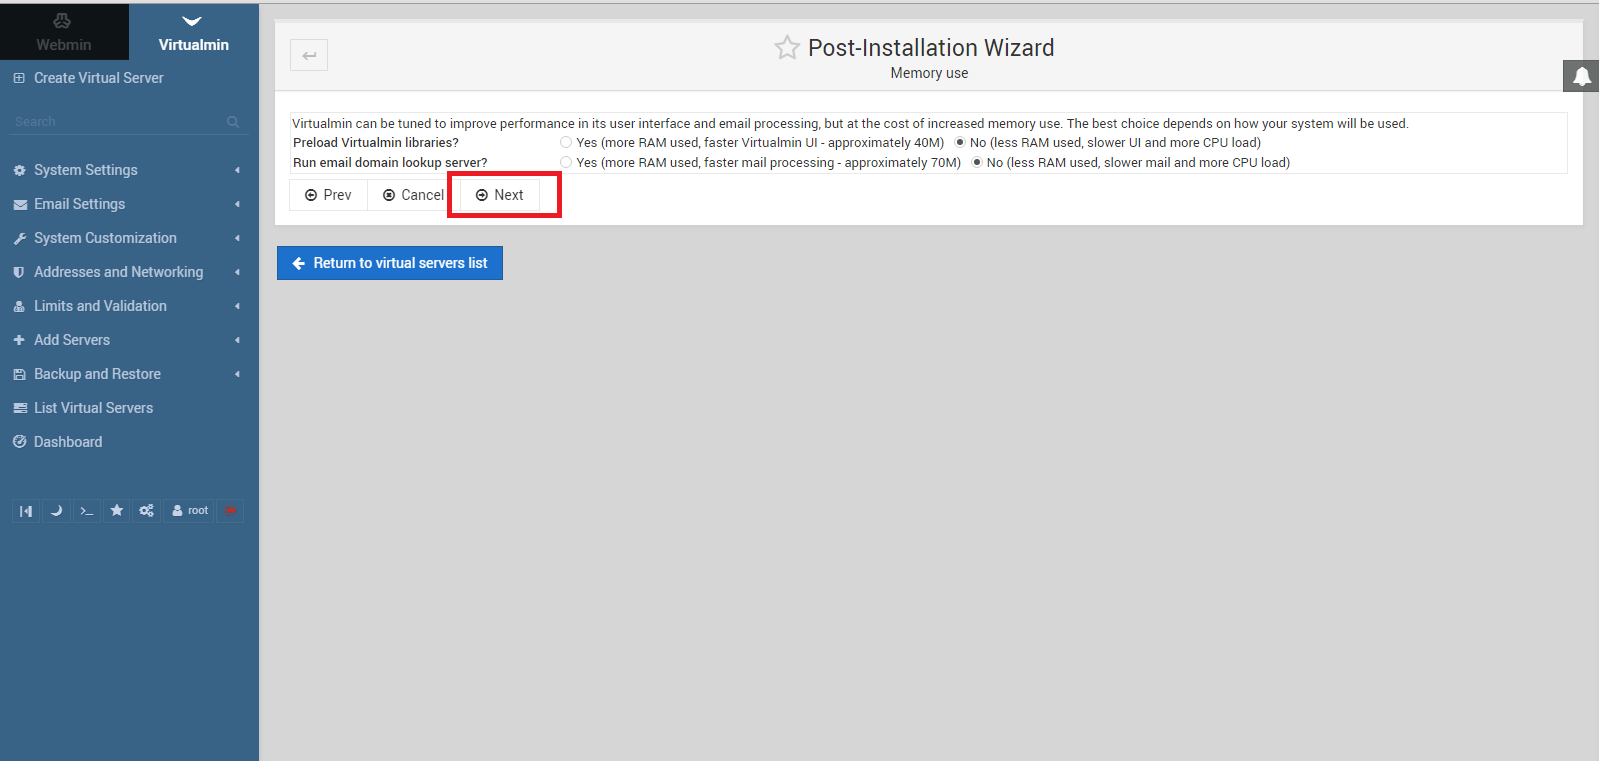
Task: Expand Backup and Restore menu
Action: click(129, 374)
